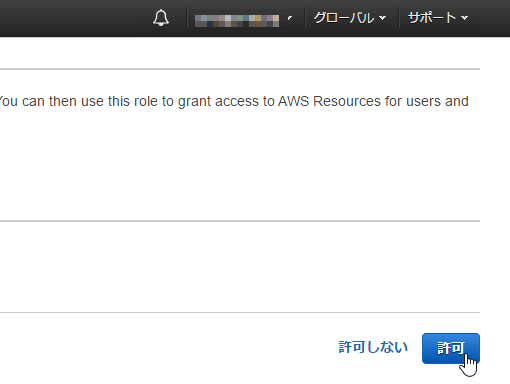
Task: Click the 許可しない link
Action: (x=373, y=347)
